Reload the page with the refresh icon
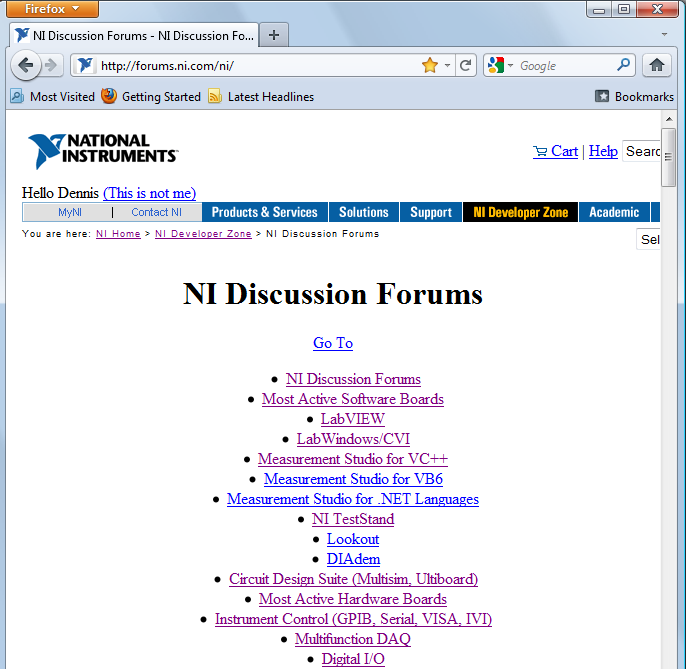Screen dimensions: 686x669 (x=466, y=66)
